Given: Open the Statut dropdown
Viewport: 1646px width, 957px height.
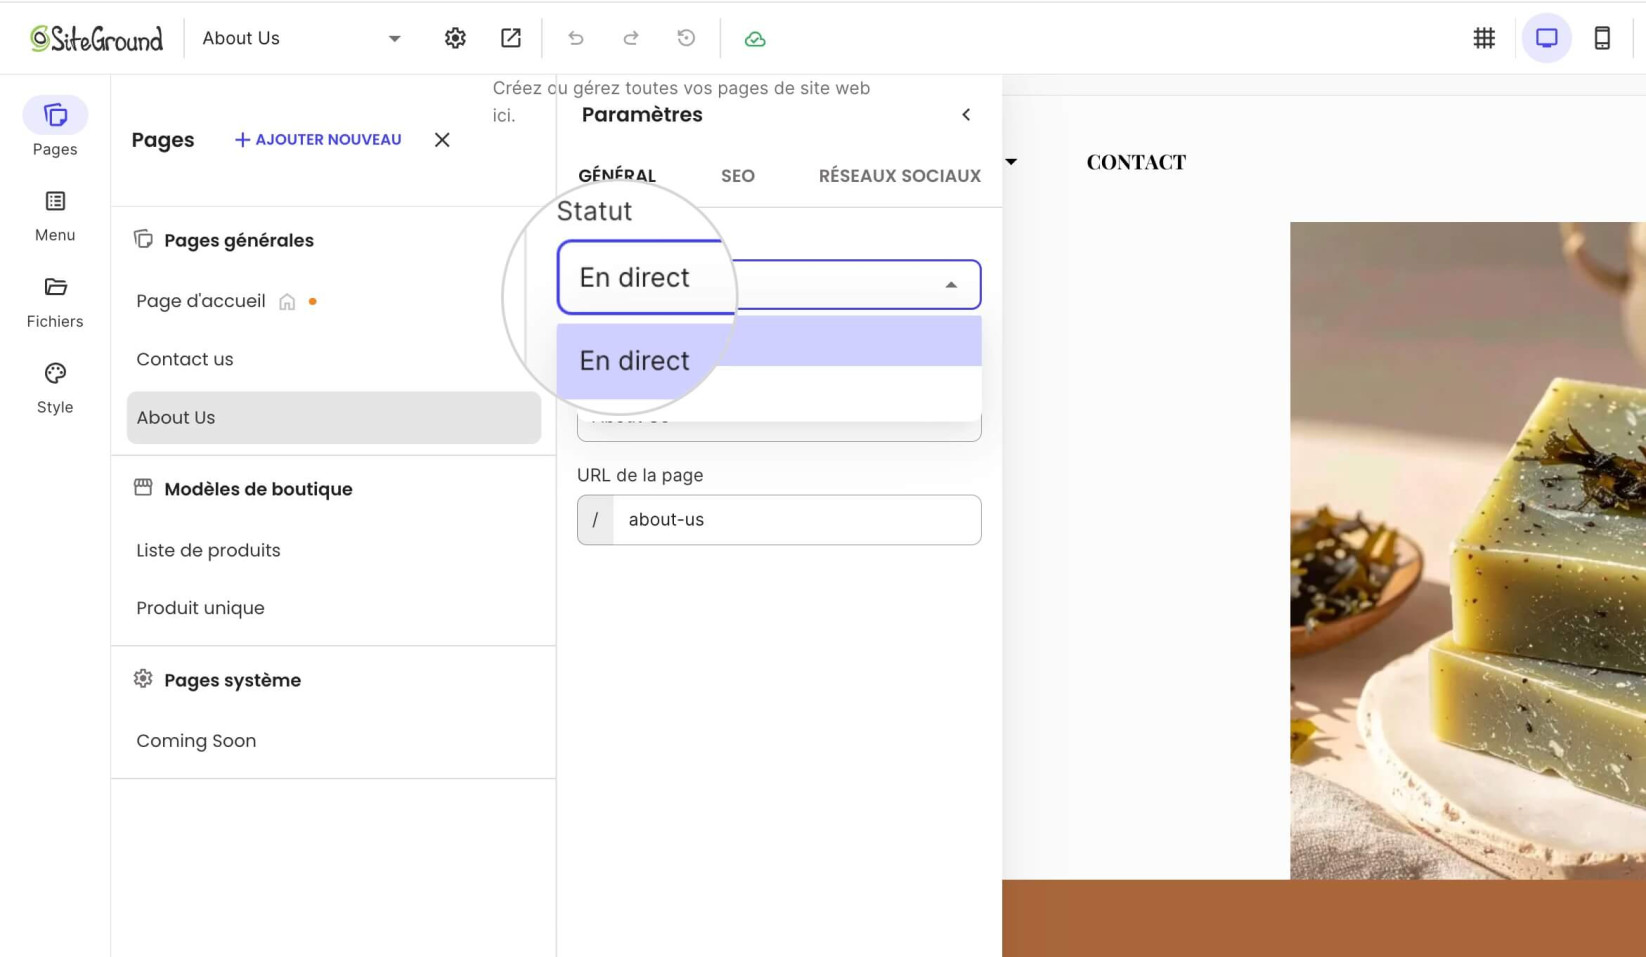Looking at the screenshot, I should point(768,284).
